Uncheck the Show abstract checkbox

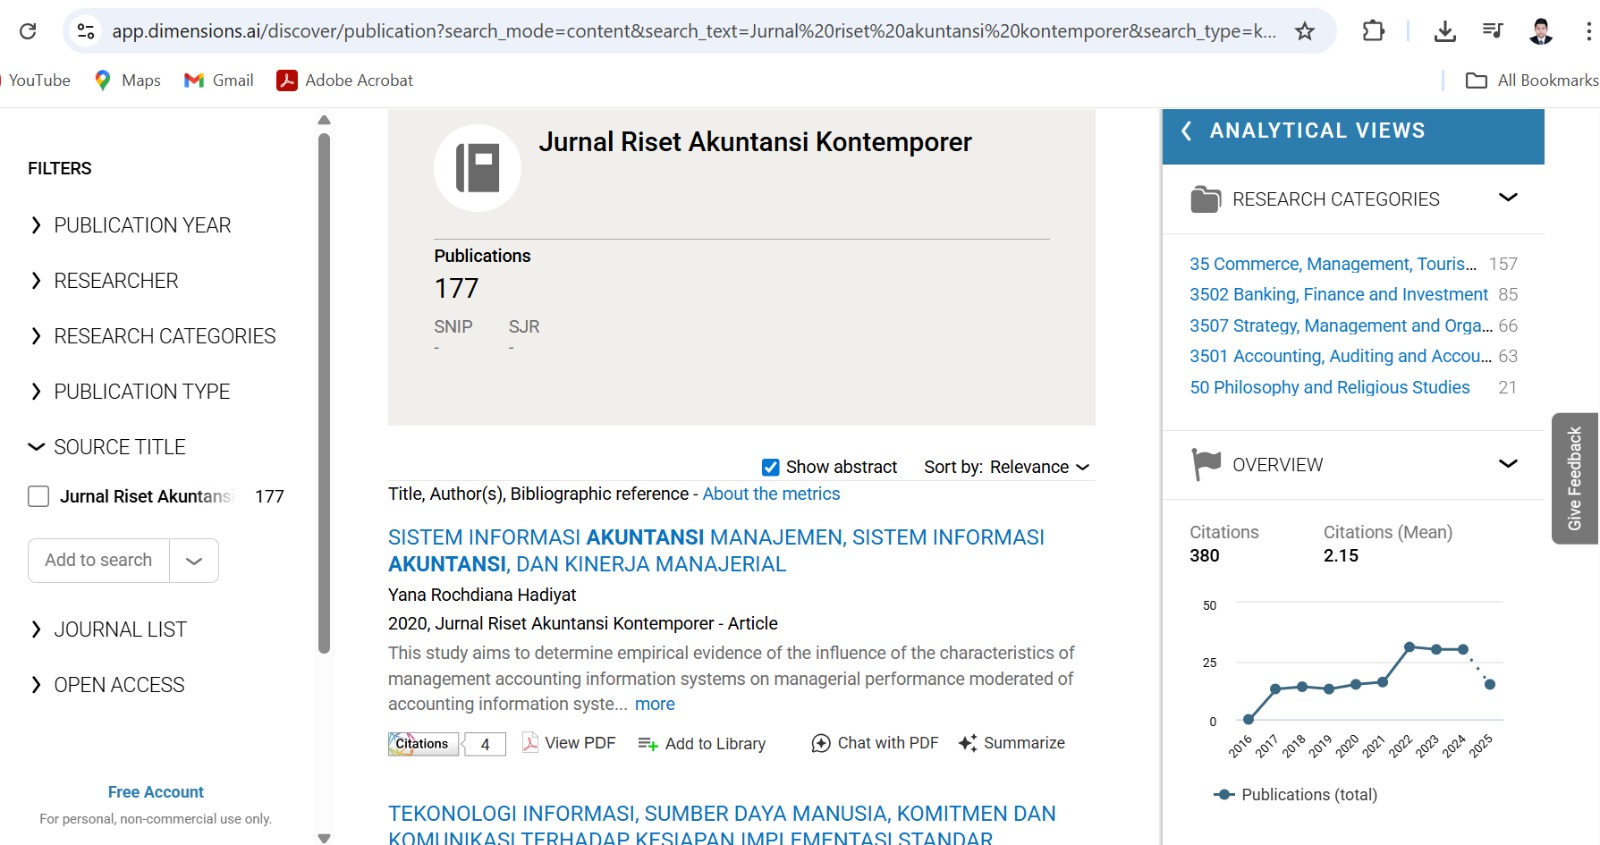770,467
